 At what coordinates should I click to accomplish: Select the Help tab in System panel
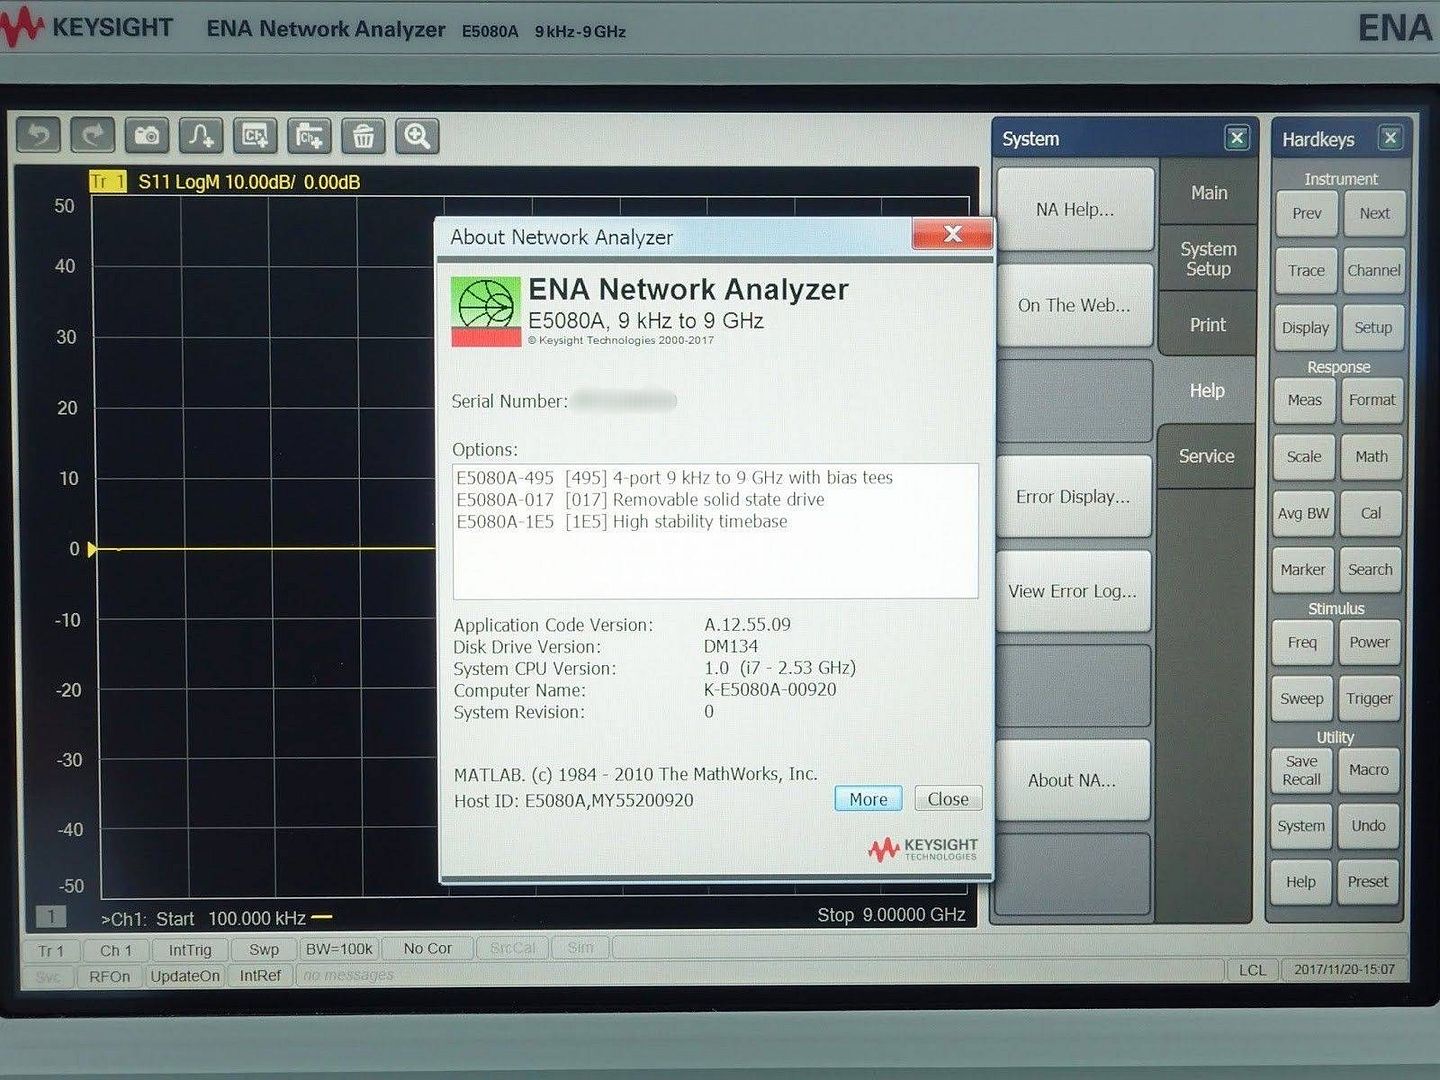click(x=1207, y=390)
